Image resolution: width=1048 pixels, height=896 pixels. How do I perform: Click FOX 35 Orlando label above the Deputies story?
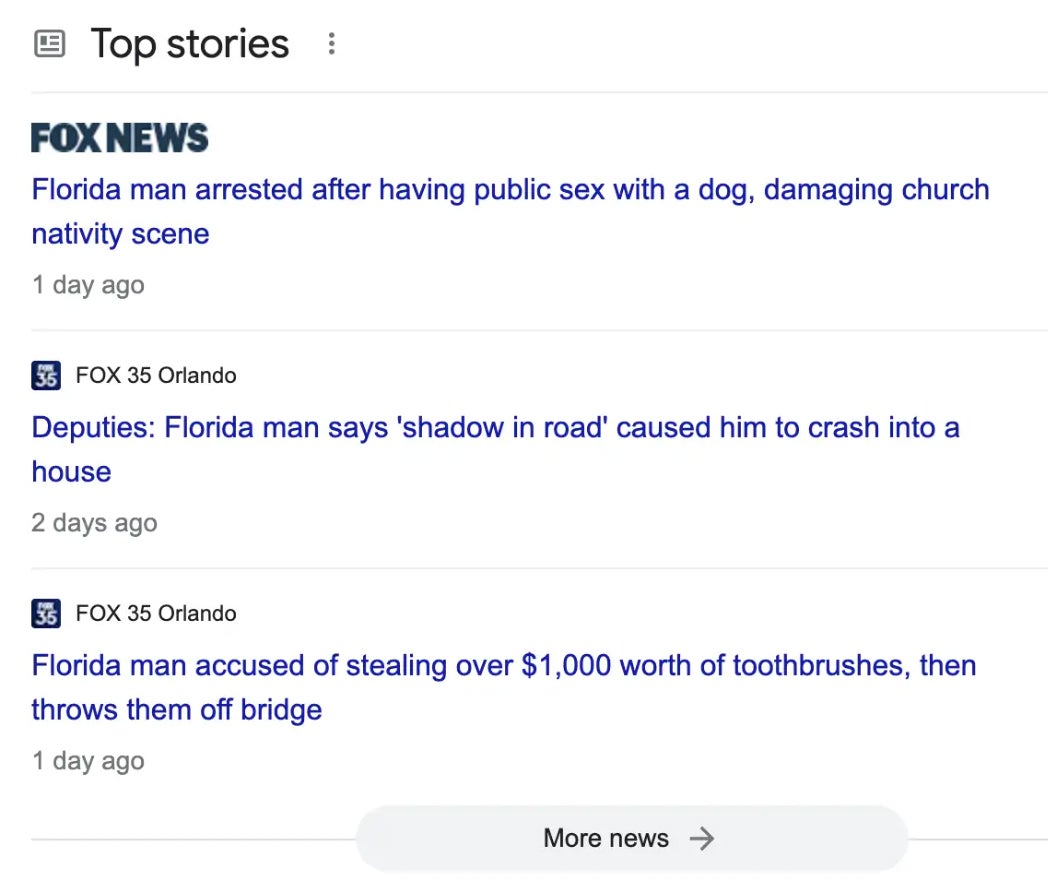(156, 376)
